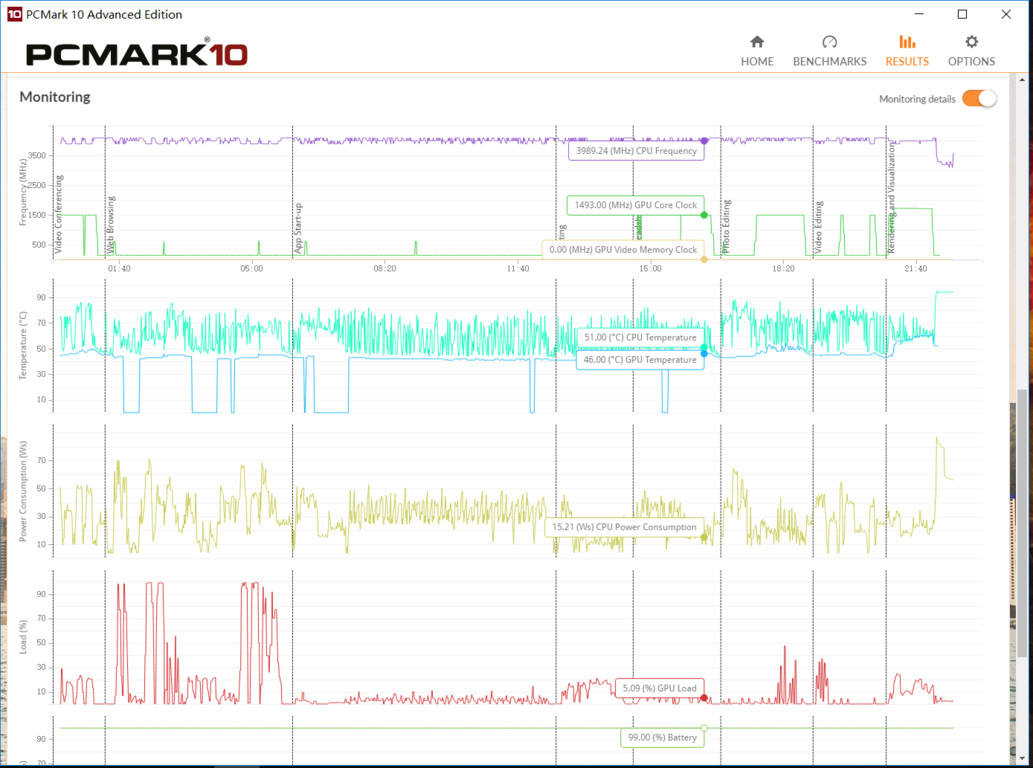
Task: Click the purple CPU Frequency data point
Action: (x=704, y=141)
